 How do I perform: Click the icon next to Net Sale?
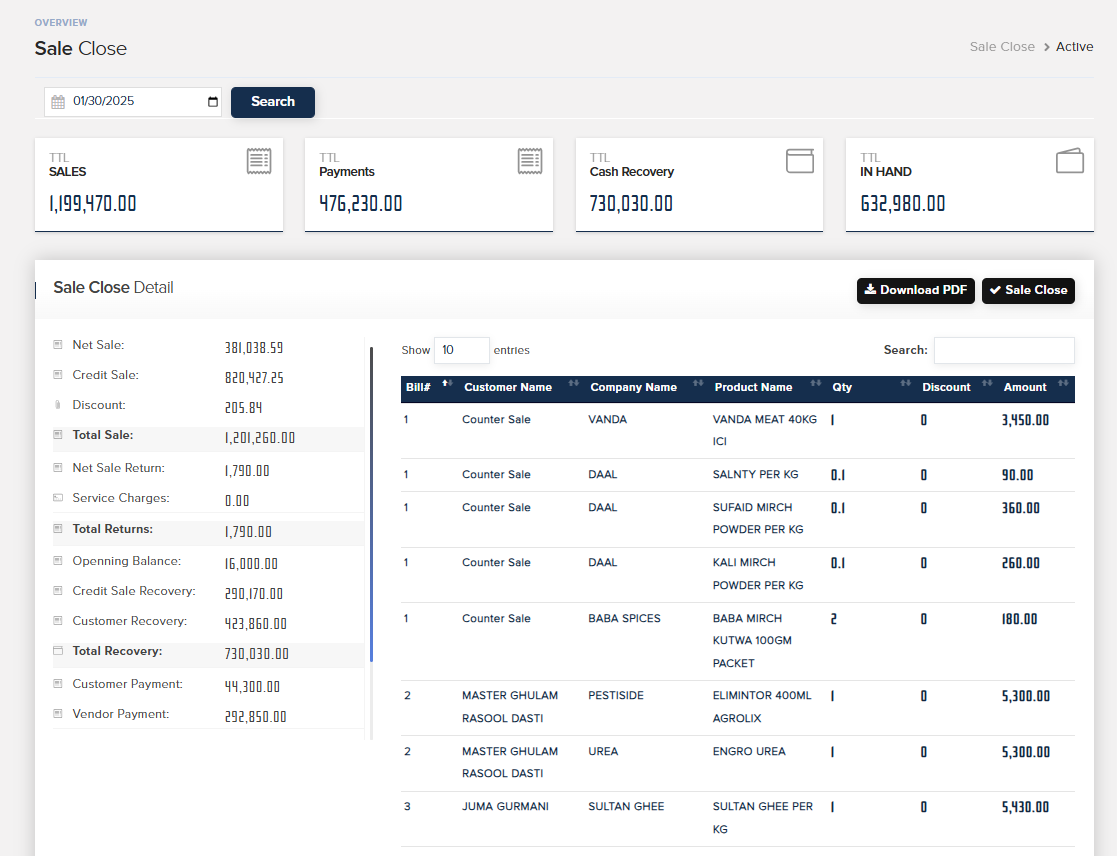[58, 345]
